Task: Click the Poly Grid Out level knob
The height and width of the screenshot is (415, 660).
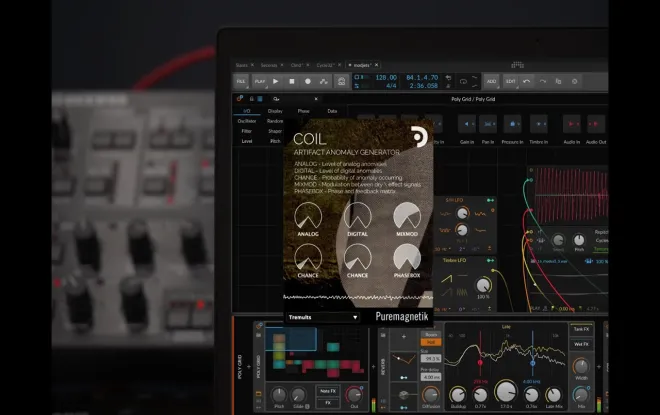Action: click(x=354, y=395)
